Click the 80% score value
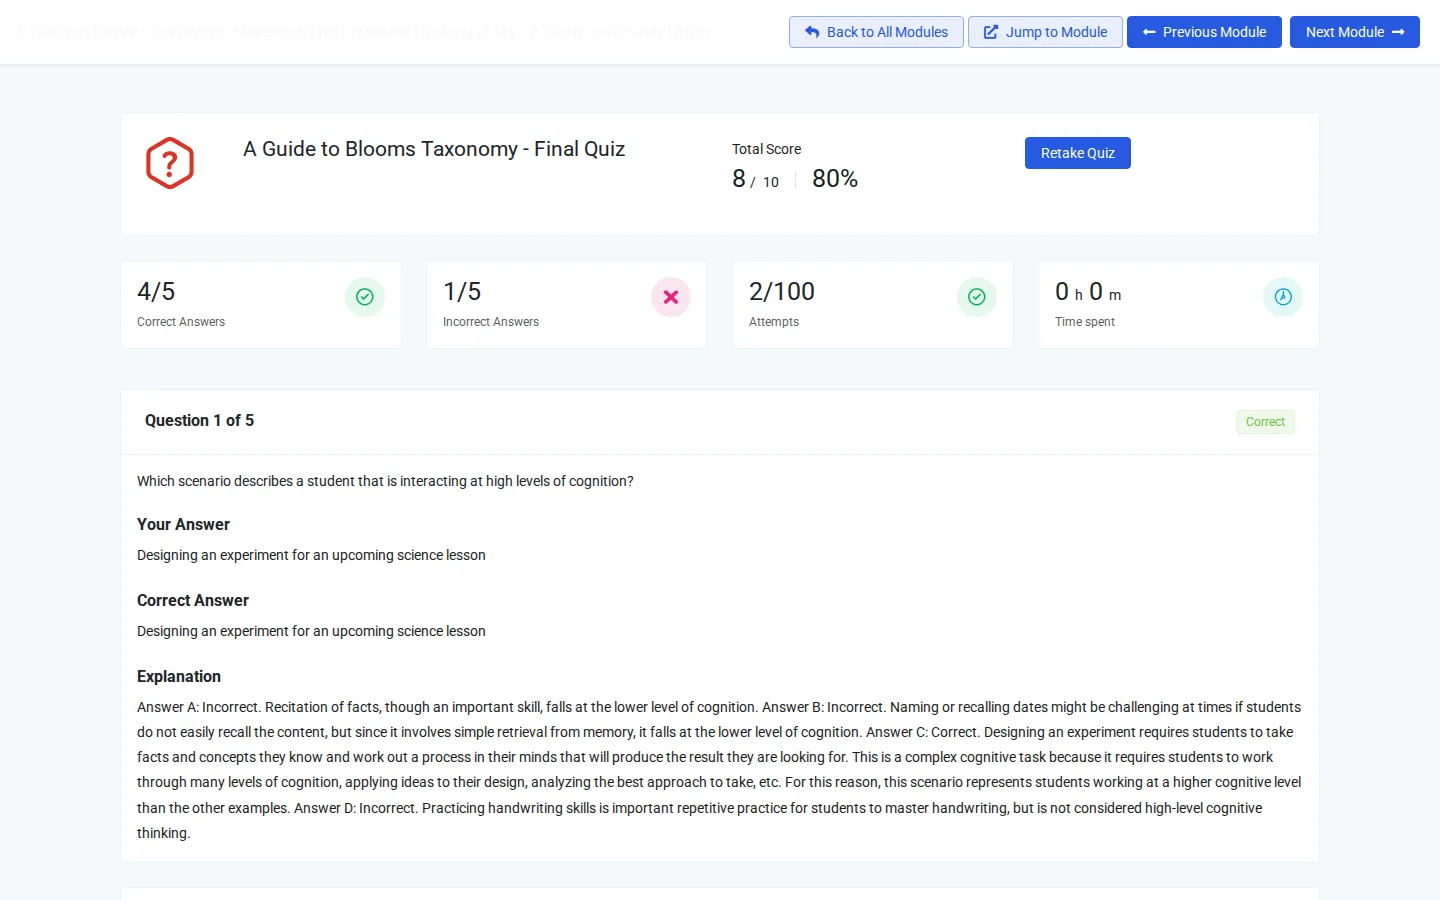This screenshot has height=900, width=1440. point(835,179)
